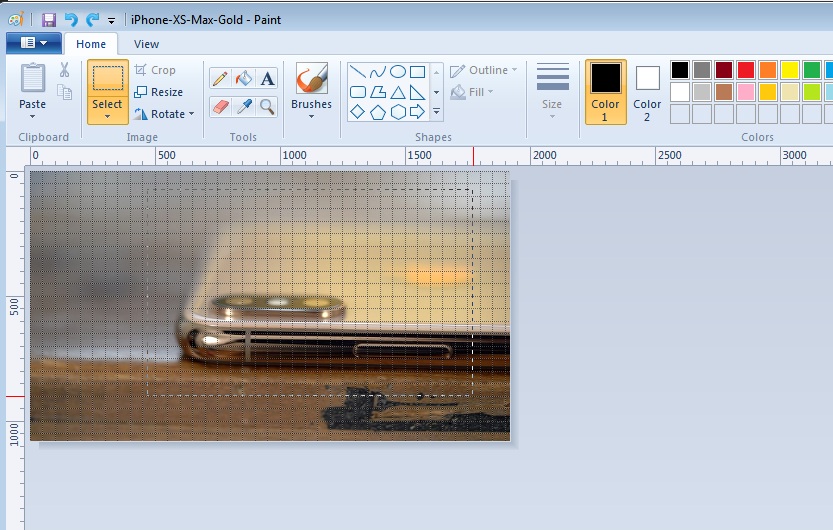
Task: Open the blue Paint file menu button
Action: click(x=34, y=43)
